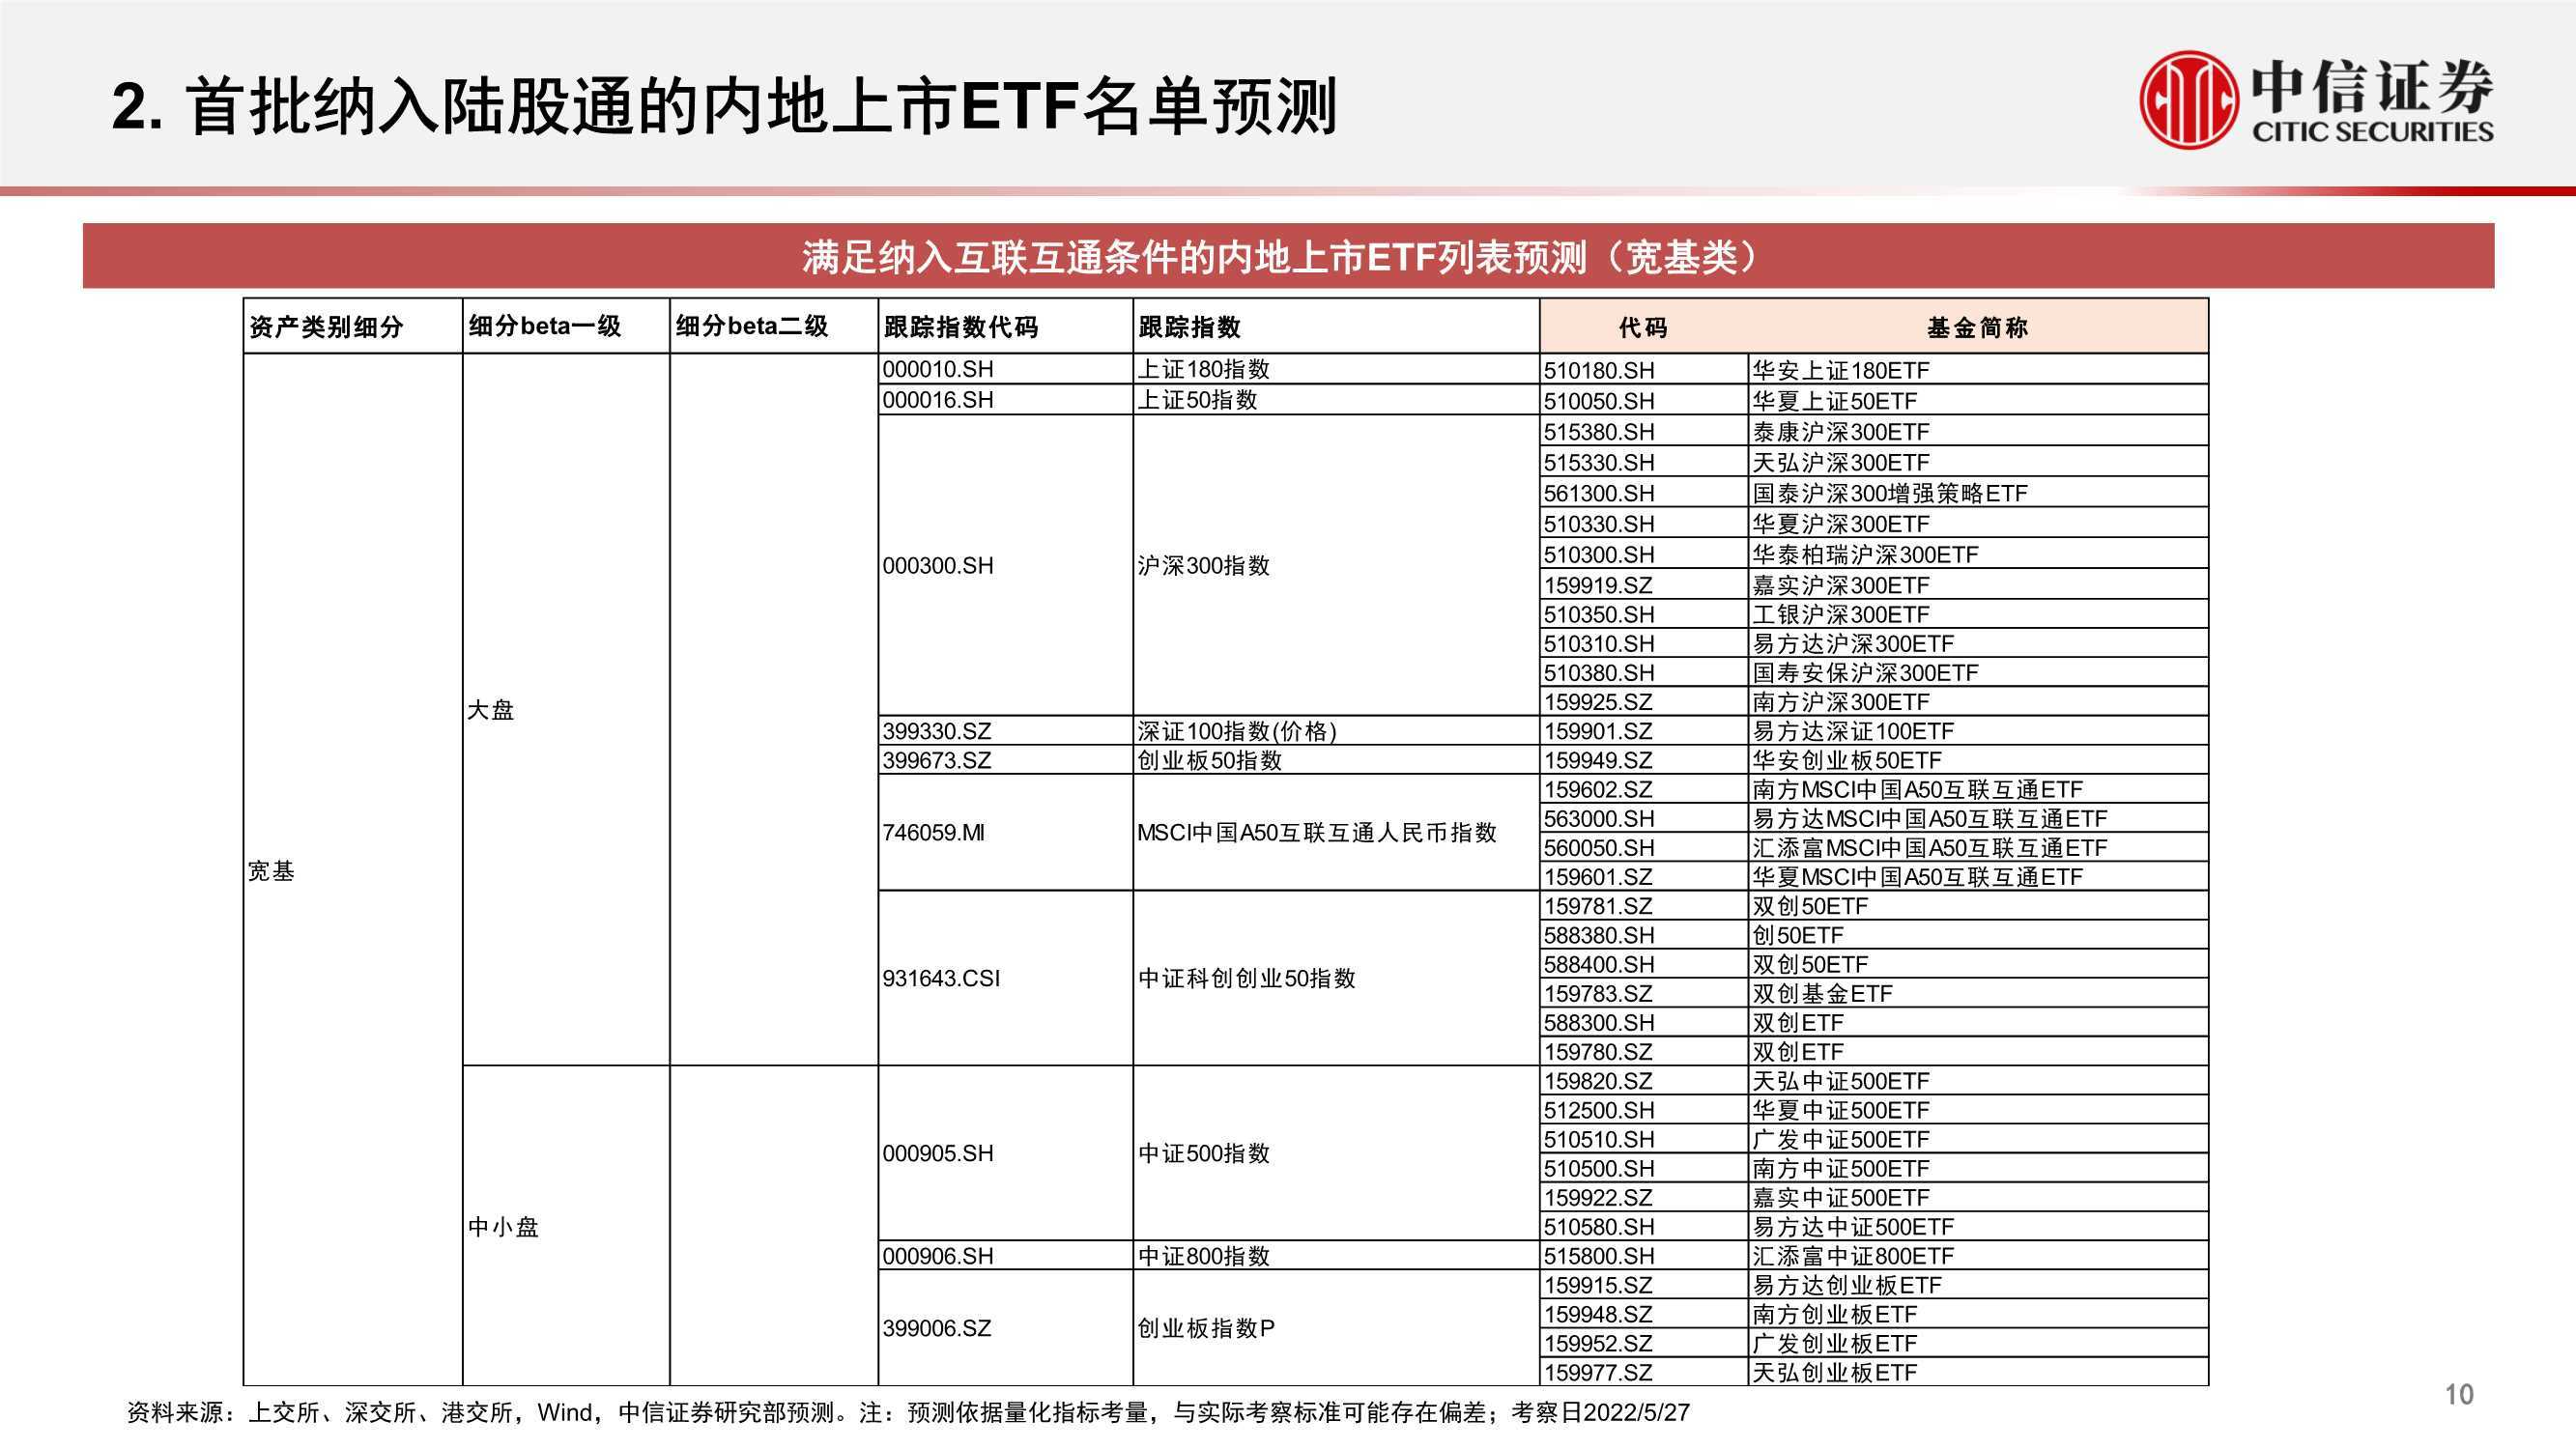Click the CITIC Securities logo emblem
The width and height of the screenshot is (2576, 1449).
click(x=2188, y=101)
